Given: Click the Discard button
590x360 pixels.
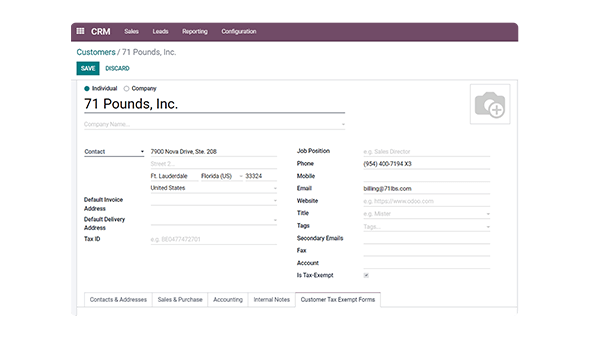Looking at the screenshot, I should coord(117,68).
